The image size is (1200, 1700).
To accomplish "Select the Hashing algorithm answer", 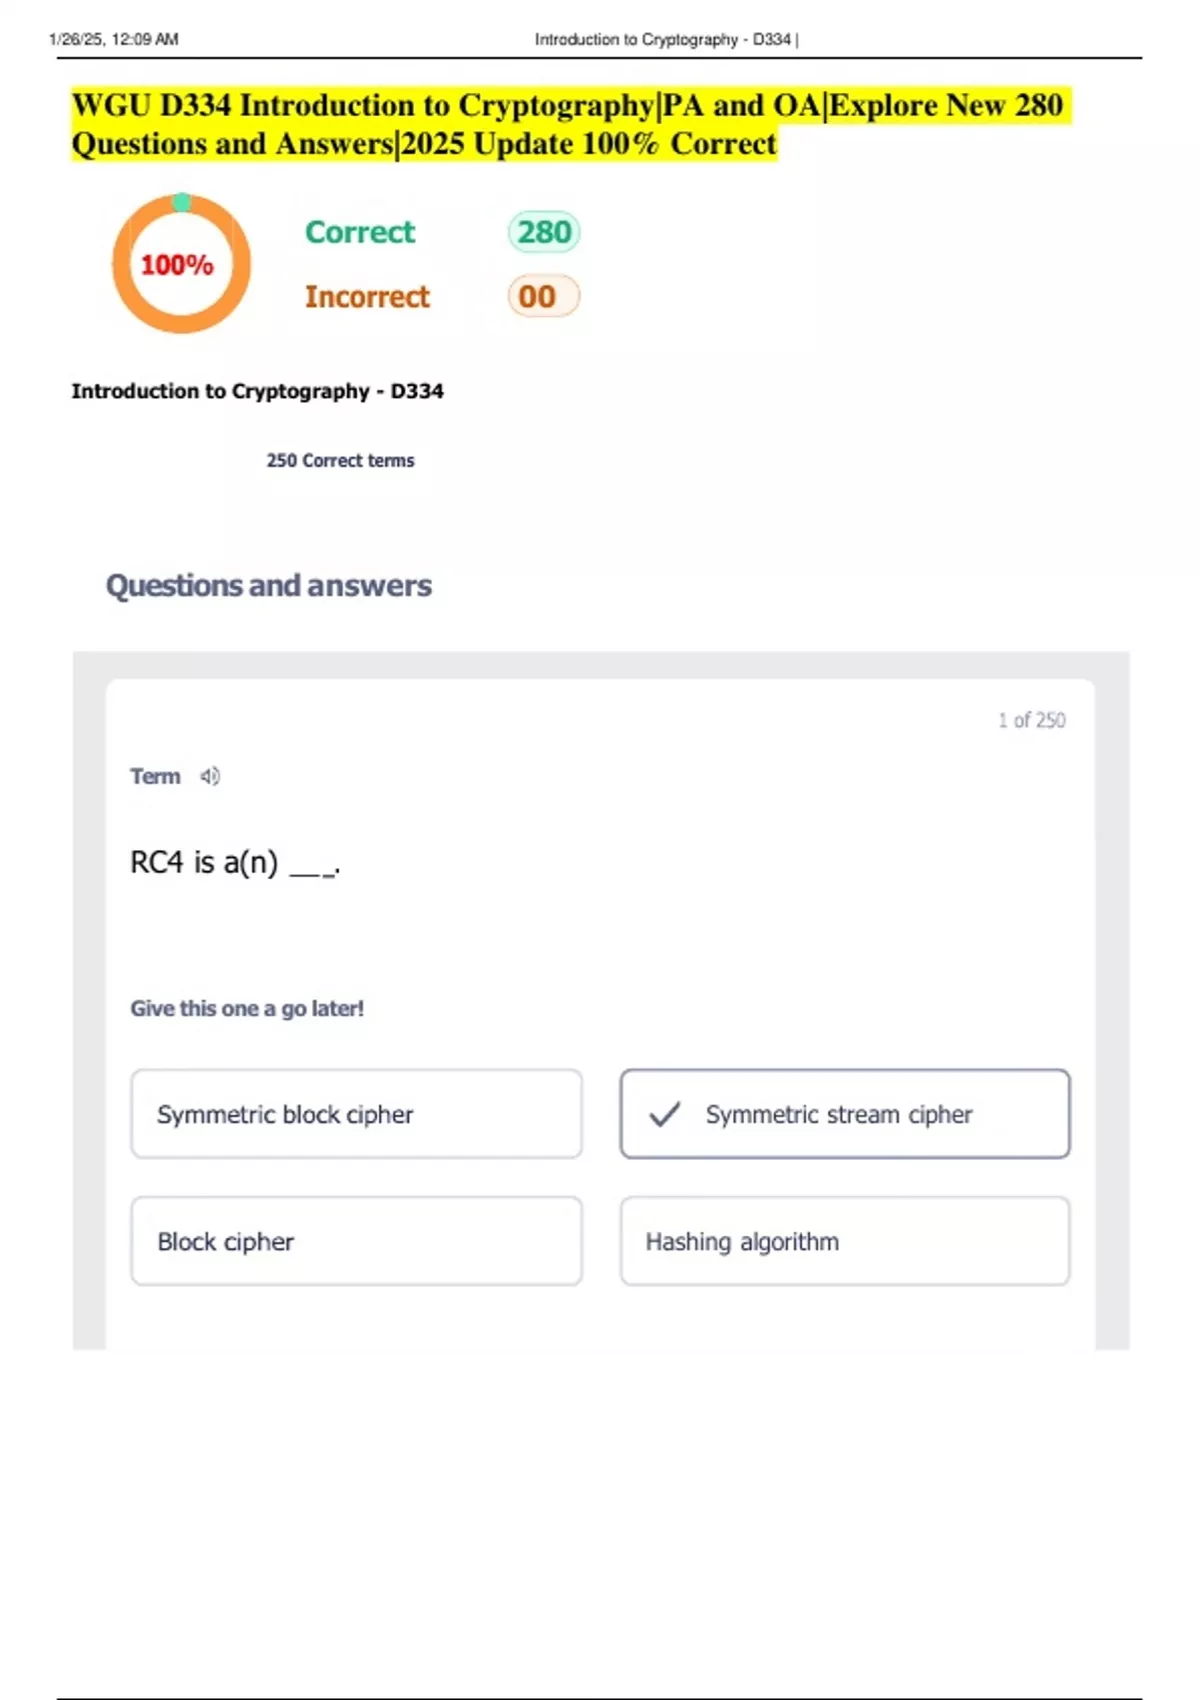I will 845,1241.
